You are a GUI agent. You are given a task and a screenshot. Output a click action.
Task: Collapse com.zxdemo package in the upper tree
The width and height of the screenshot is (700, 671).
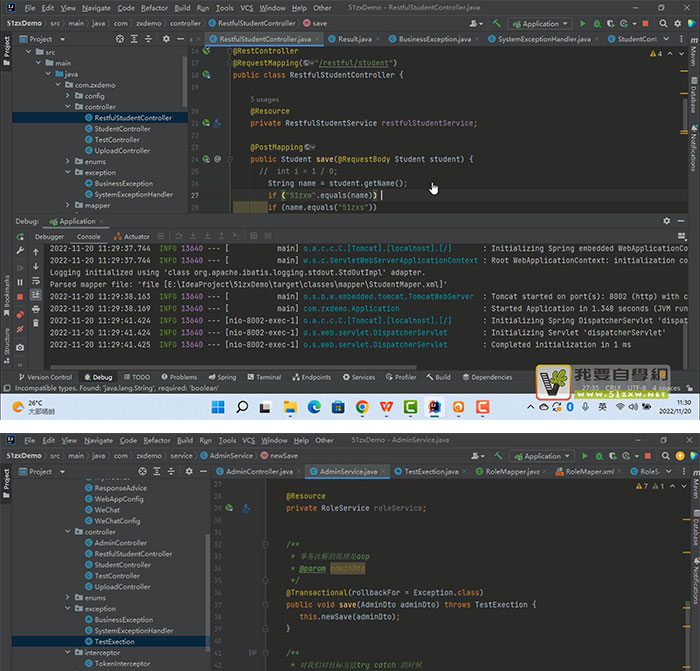[58, 85]
